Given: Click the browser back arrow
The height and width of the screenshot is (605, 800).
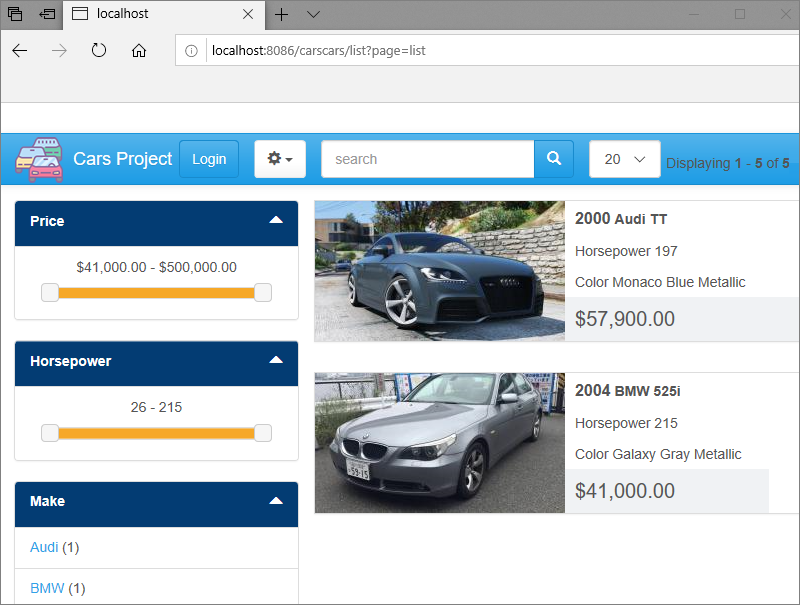Looking at the screenshot, I should point(20,51).
